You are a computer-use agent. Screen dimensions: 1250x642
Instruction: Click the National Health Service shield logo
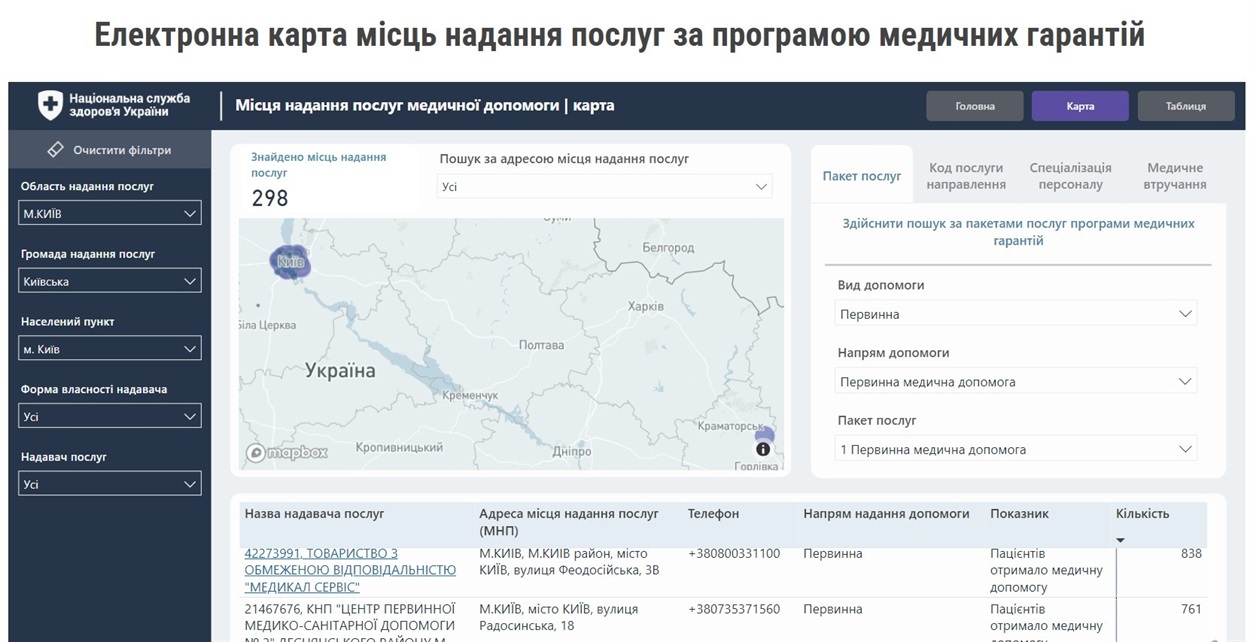point(50,105)
